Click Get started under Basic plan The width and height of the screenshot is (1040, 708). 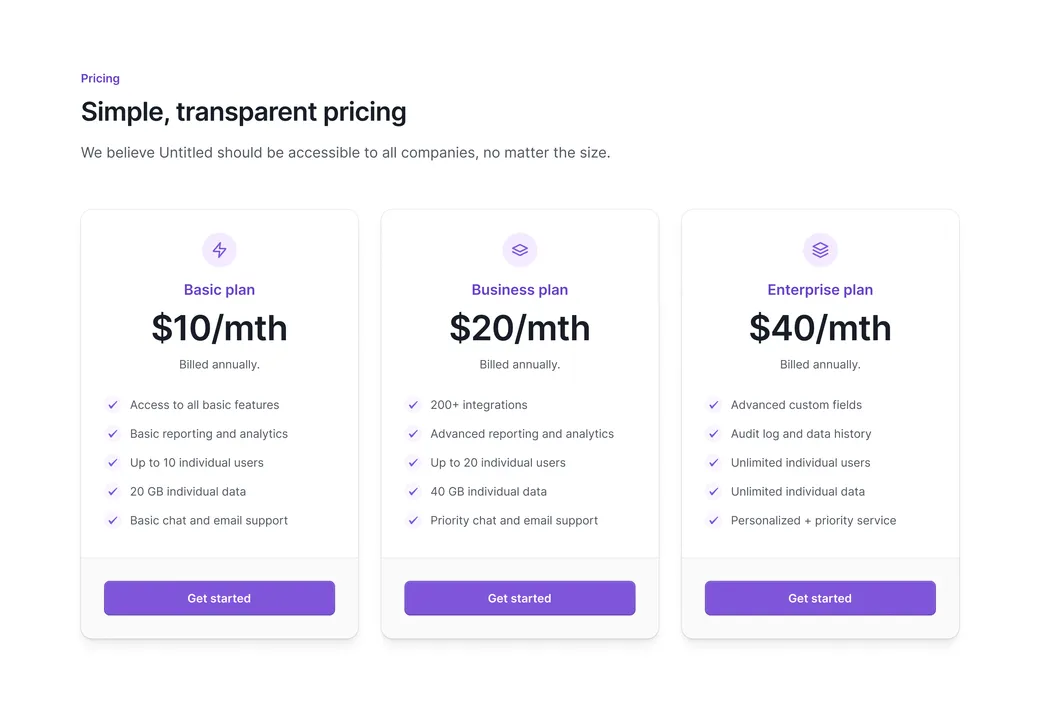click(x=219, y=598)
